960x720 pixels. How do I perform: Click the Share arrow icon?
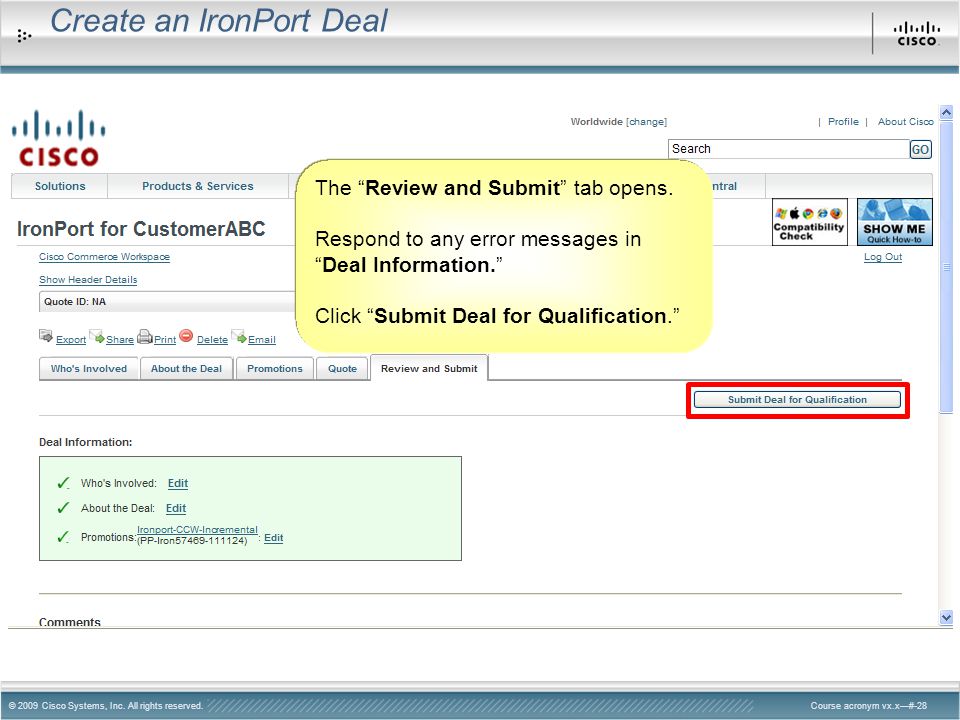pos(97,336)
